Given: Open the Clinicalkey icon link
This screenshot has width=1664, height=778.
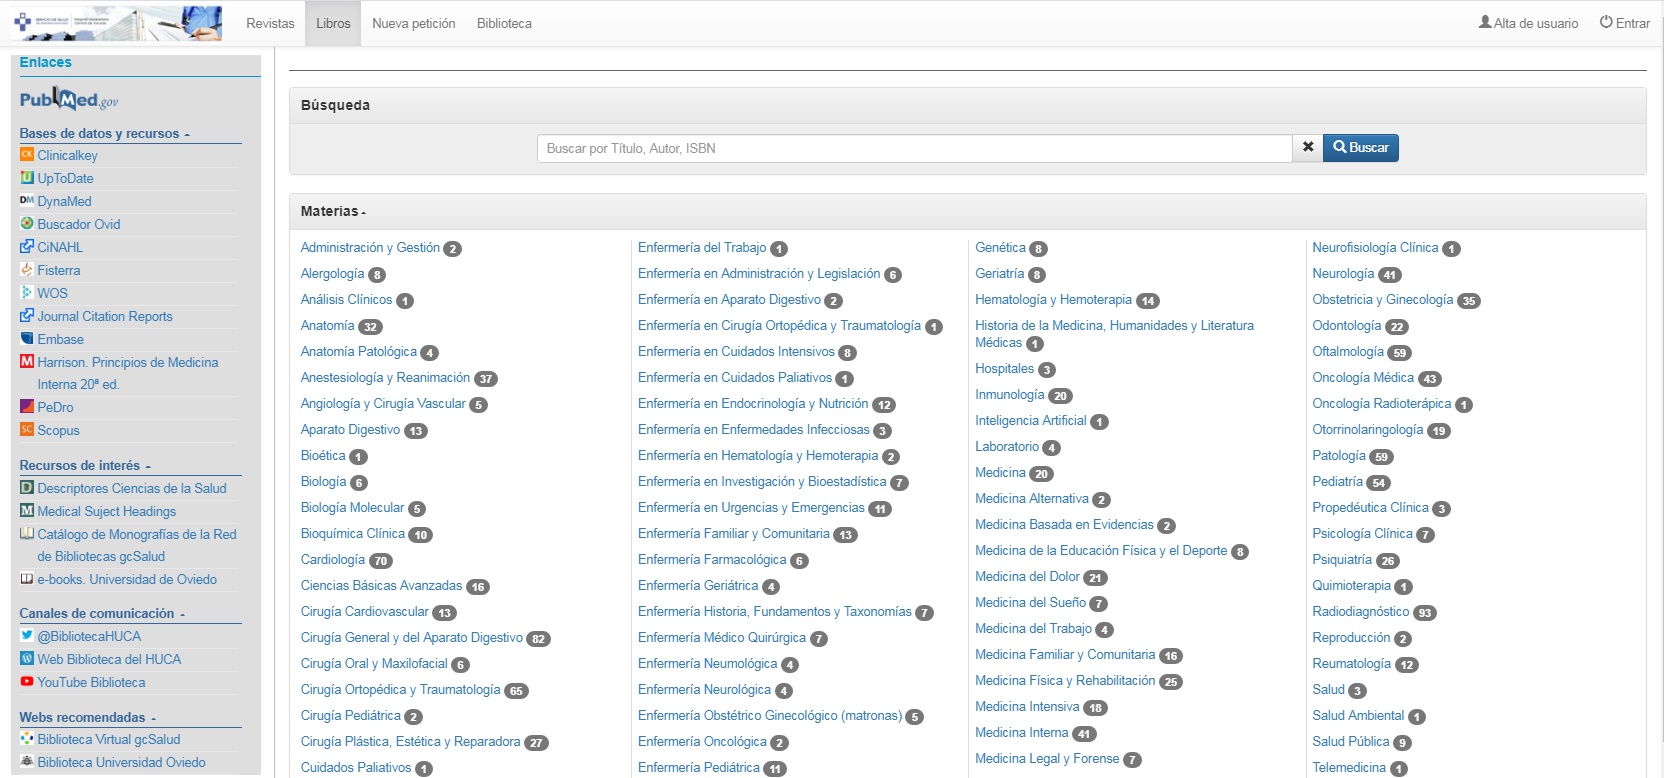Looking at the screenshot, I should [27, 155].
